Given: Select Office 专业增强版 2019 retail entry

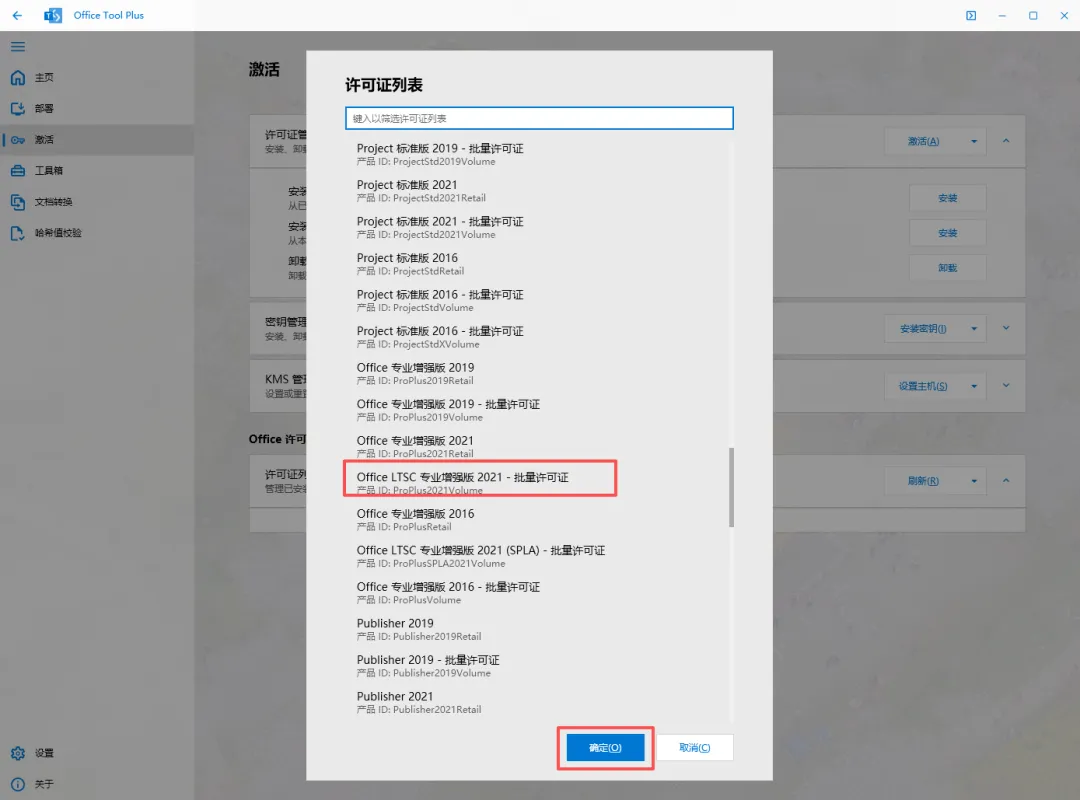Looking at the screenshot, I should coord(539,373).
